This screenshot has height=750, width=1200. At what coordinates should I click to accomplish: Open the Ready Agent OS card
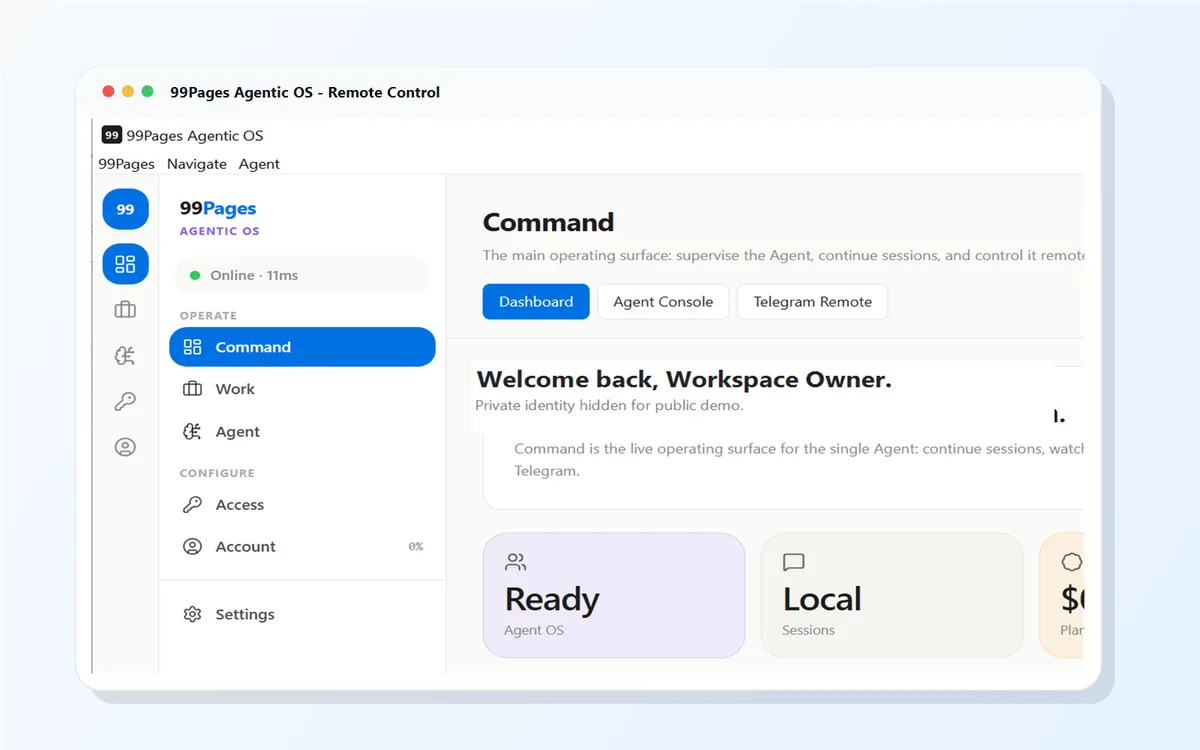click(614, 595)
